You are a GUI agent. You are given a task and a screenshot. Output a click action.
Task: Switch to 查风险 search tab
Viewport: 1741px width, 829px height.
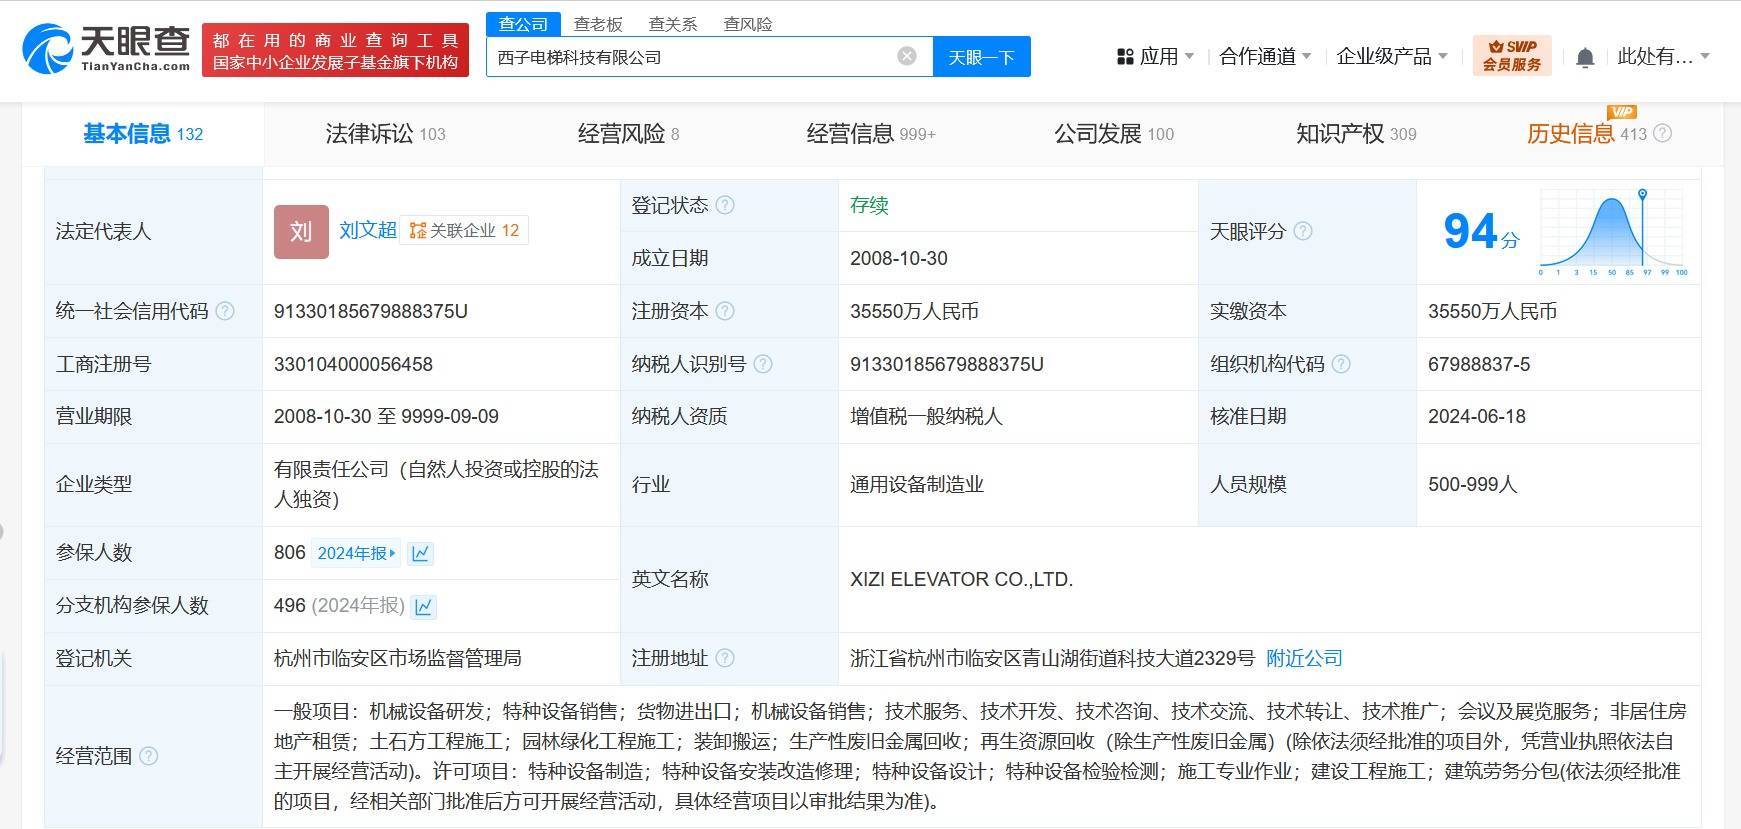pos(748,24)
